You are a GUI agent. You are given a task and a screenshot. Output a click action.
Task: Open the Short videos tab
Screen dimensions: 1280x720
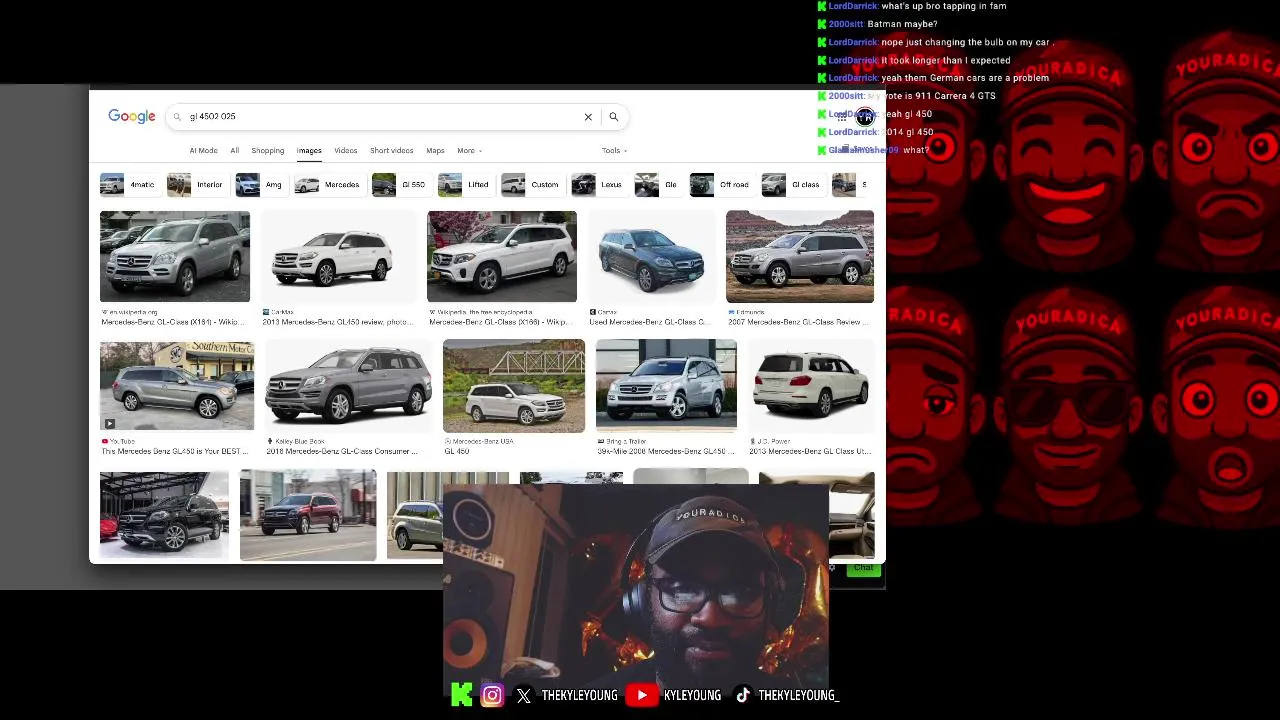[x=391, y=151]
